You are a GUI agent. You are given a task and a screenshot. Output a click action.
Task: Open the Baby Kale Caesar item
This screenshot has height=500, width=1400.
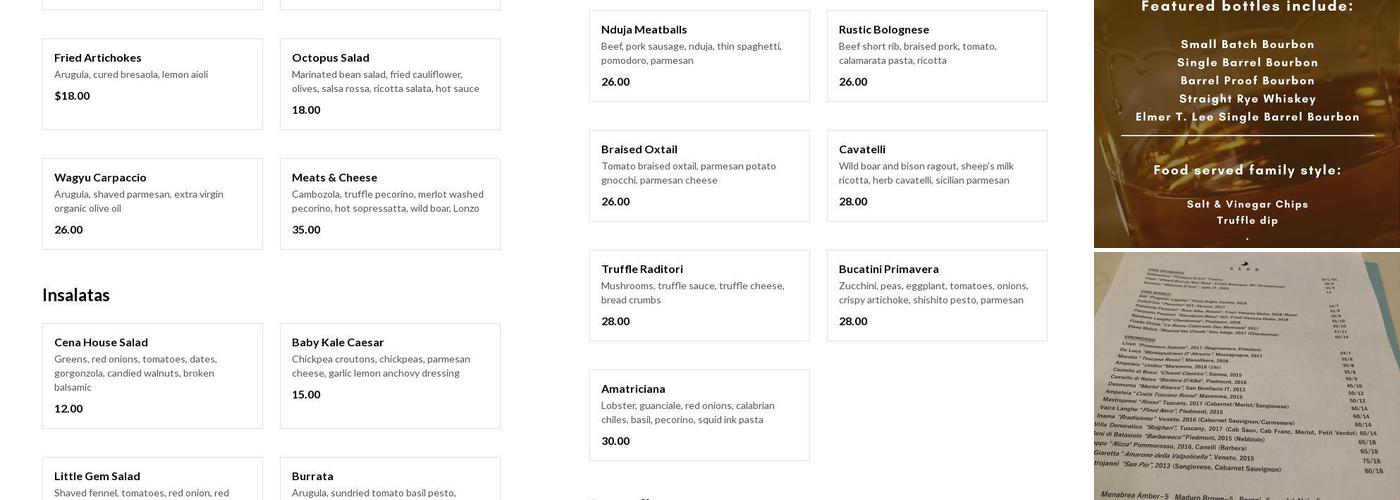coord(390,376)
